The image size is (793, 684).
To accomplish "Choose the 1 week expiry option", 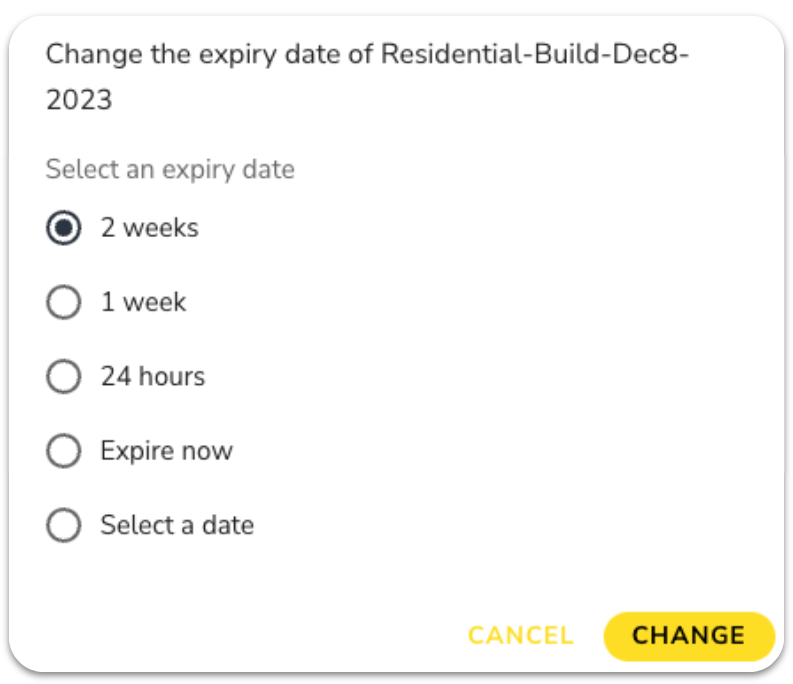I will click(64, 302).
